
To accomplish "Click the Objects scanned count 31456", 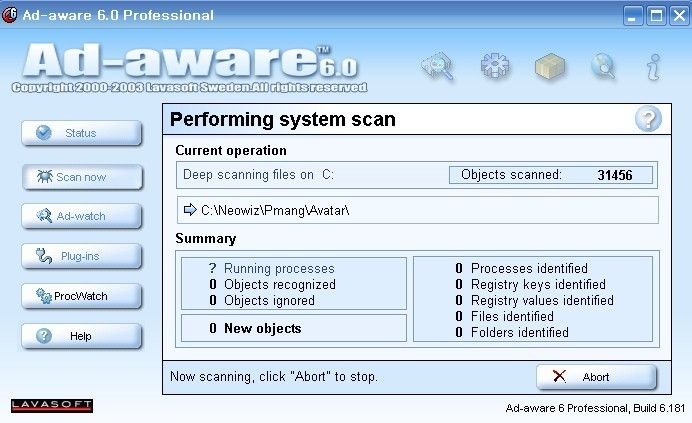I will click(615, 175).
